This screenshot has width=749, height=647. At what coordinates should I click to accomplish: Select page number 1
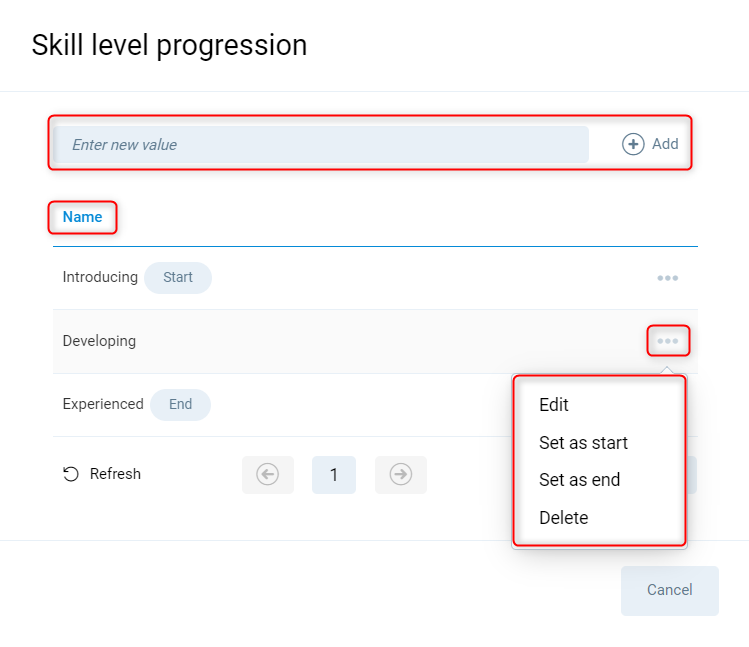(x=334, y=474)
